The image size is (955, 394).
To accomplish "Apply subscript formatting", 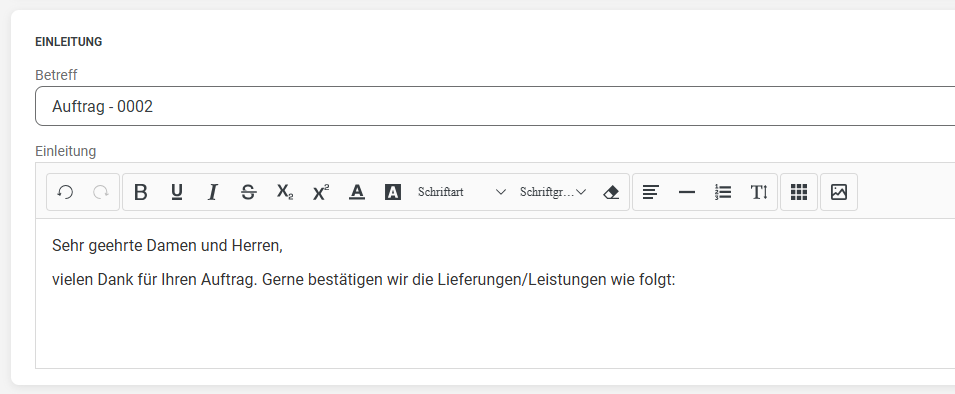I will pyautogui.click(x=284, y=192).
